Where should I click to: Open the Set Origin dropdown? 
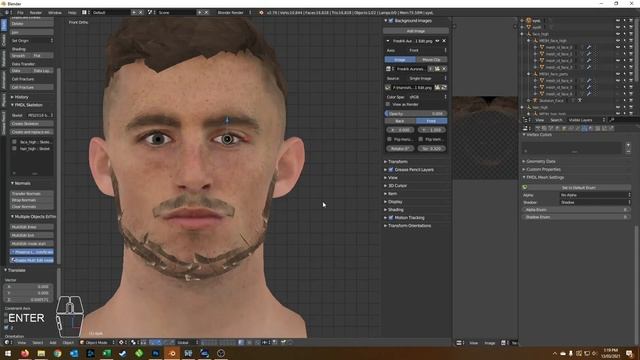[x=32, y=40]
